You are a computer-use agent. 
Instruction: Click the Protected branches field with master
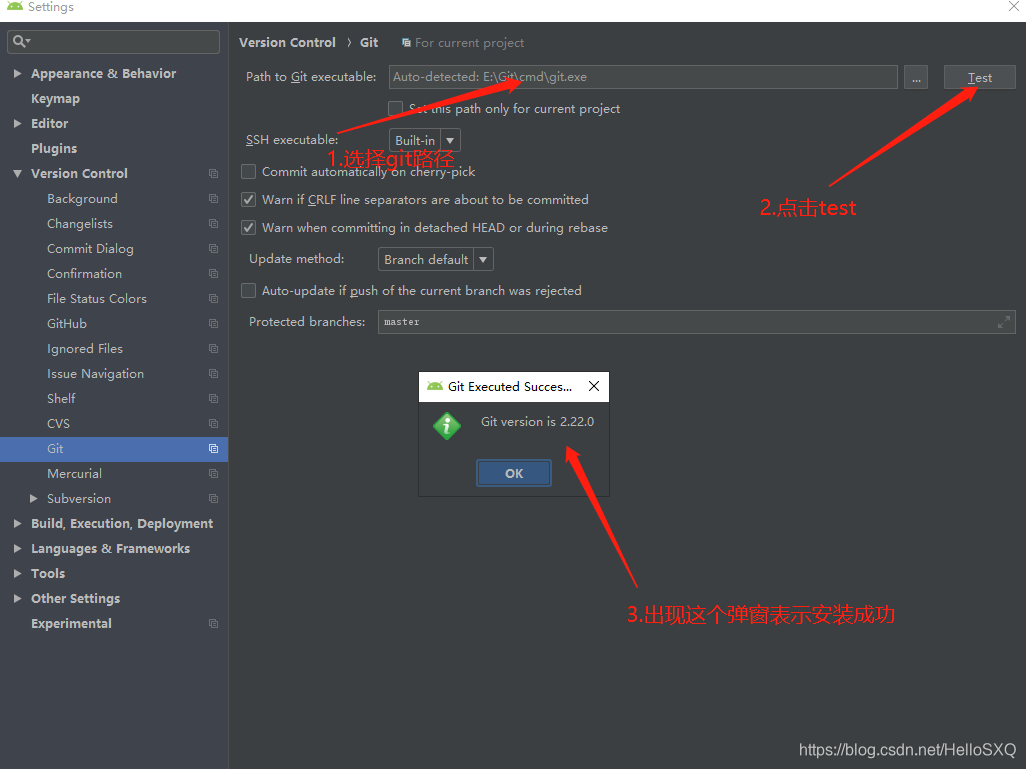(x=697, y=322)
